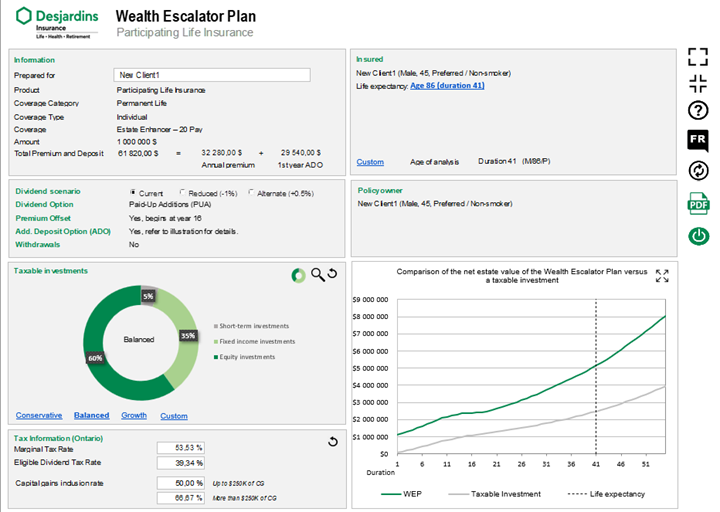This screenshot has width=720, height=512.
Task: Click the 29 540,00 $ first-year ADO value
Action: [301, 152]
